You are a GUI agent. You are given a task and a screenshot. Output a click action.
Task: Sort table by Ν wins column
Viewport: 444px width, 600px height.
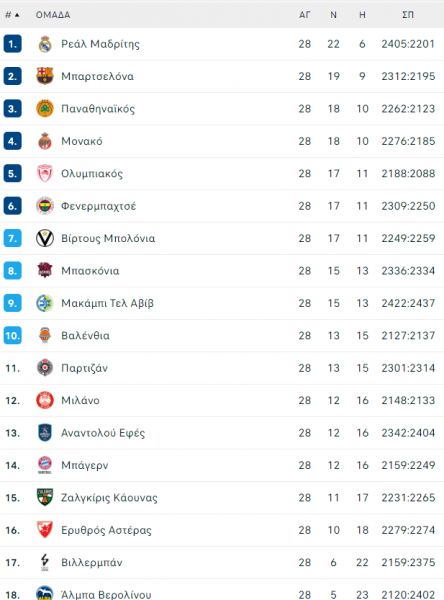[333, 15]
